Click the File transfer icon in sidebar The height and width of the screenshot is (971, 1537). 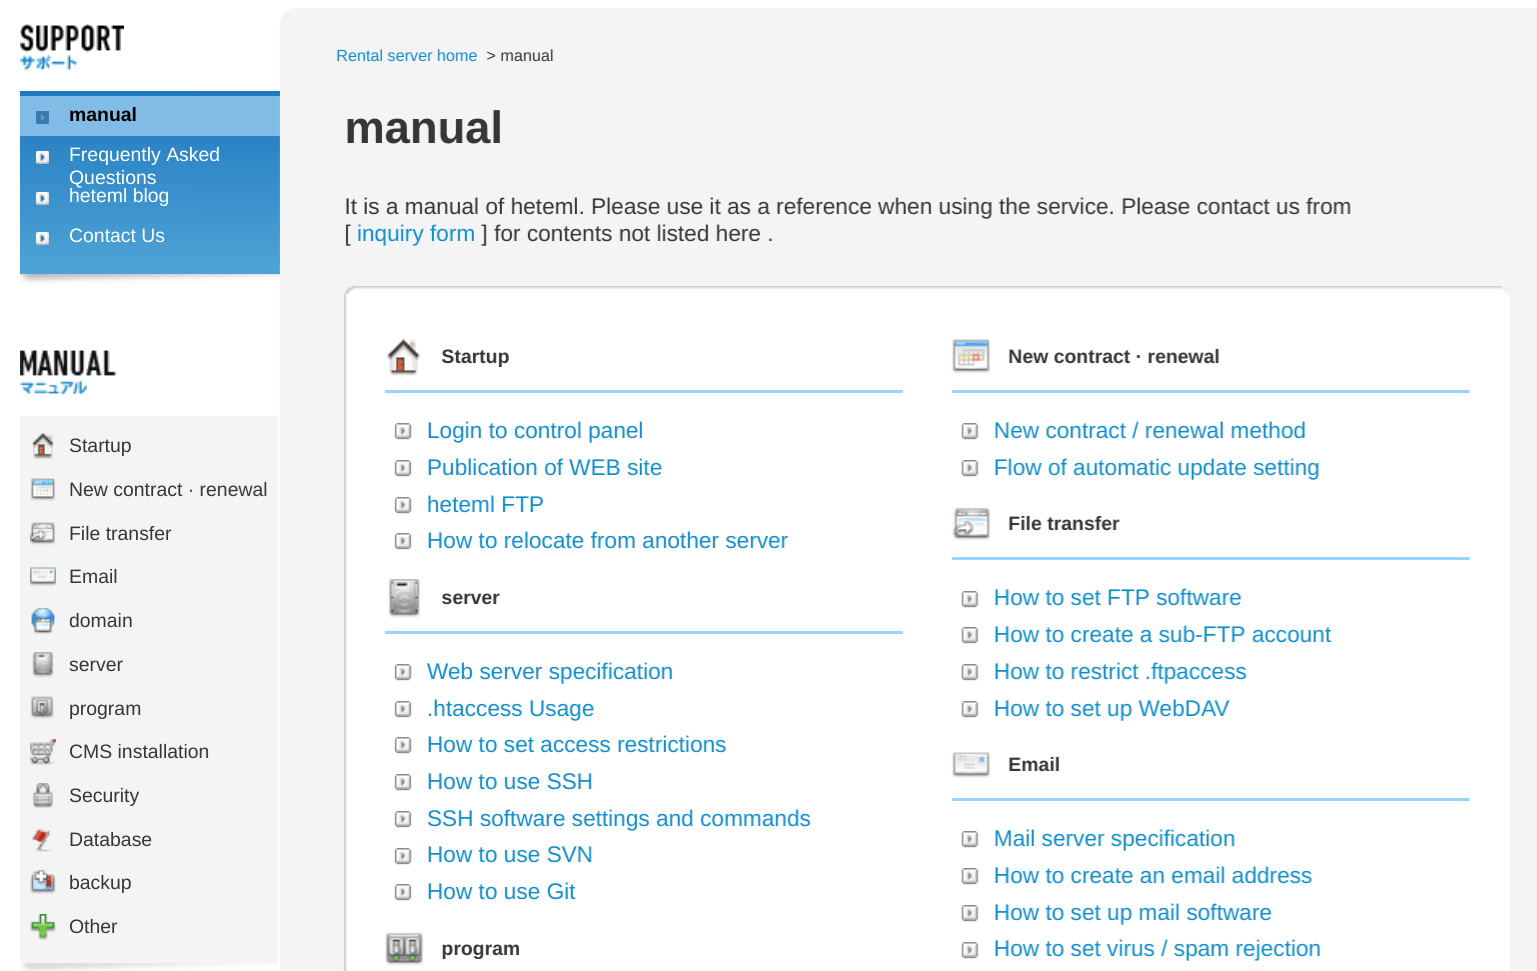[43, 533]
